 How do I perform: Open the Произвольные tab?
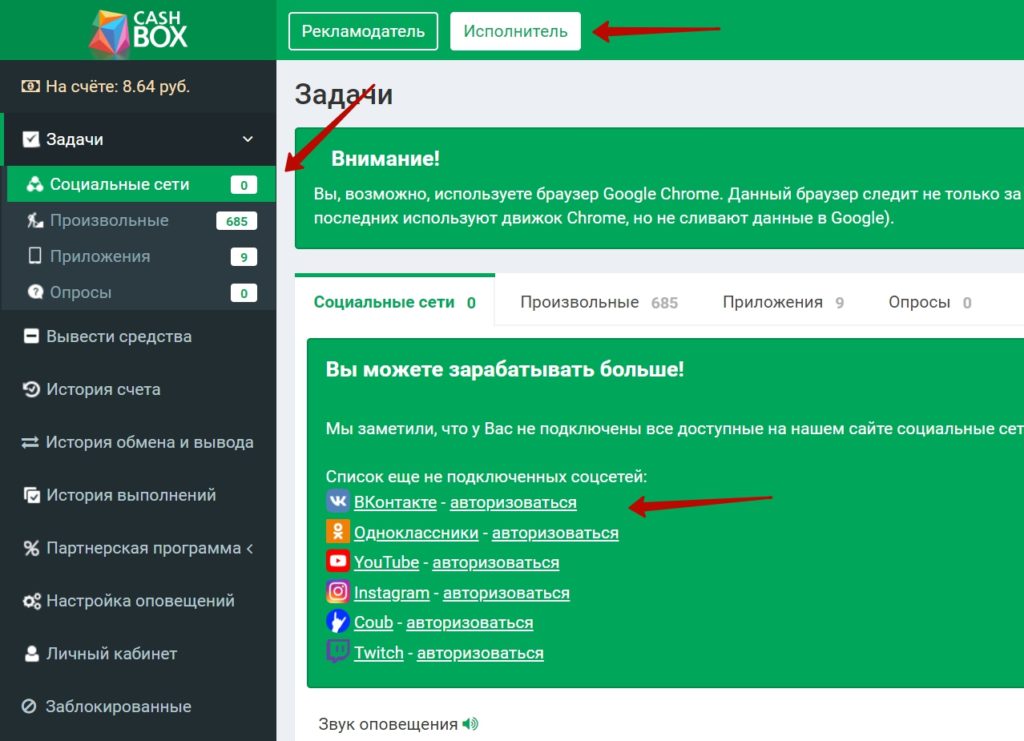point(598,302)
